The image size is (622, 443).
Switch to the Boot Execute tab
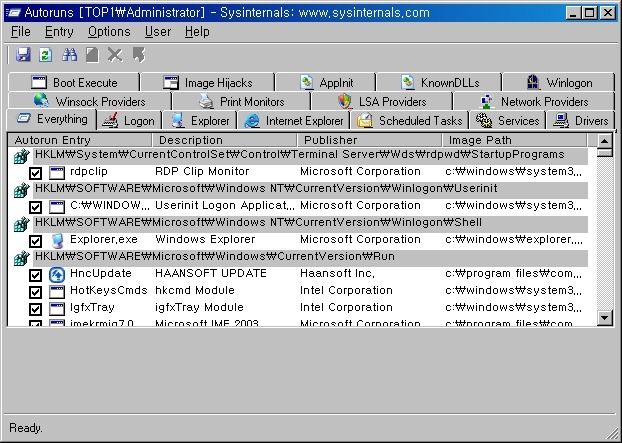click(x=74, y=82)
